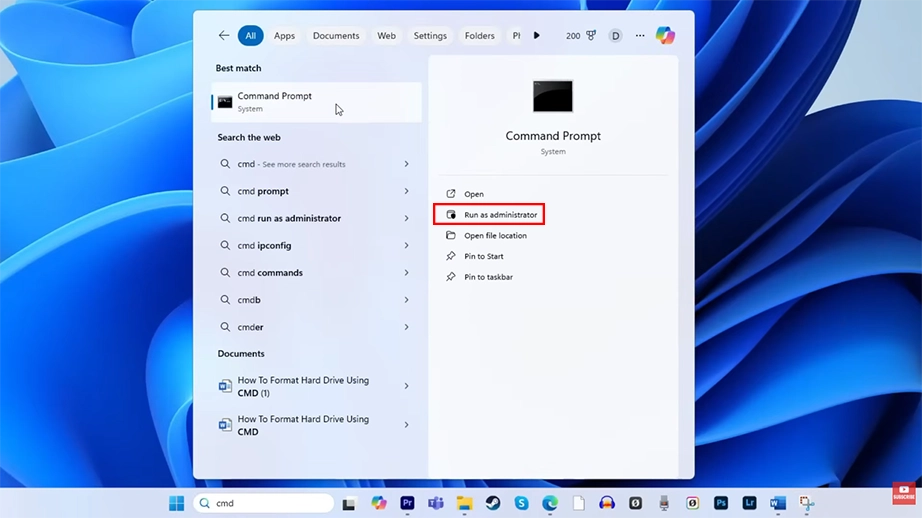Expand the chevron for 'cmd commands'

pyautogui.click(x=406, y=273)
